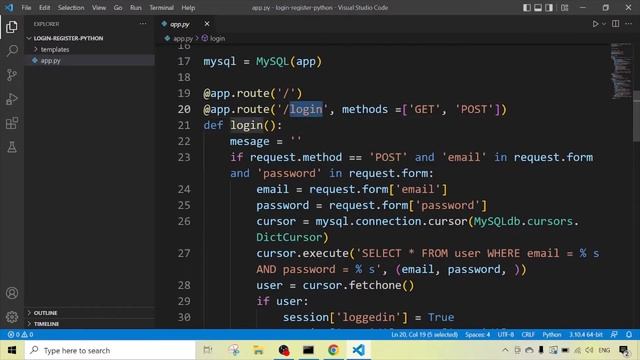Select interpreter 3.10.4 64-bit
640x360 pixels.
586,334
